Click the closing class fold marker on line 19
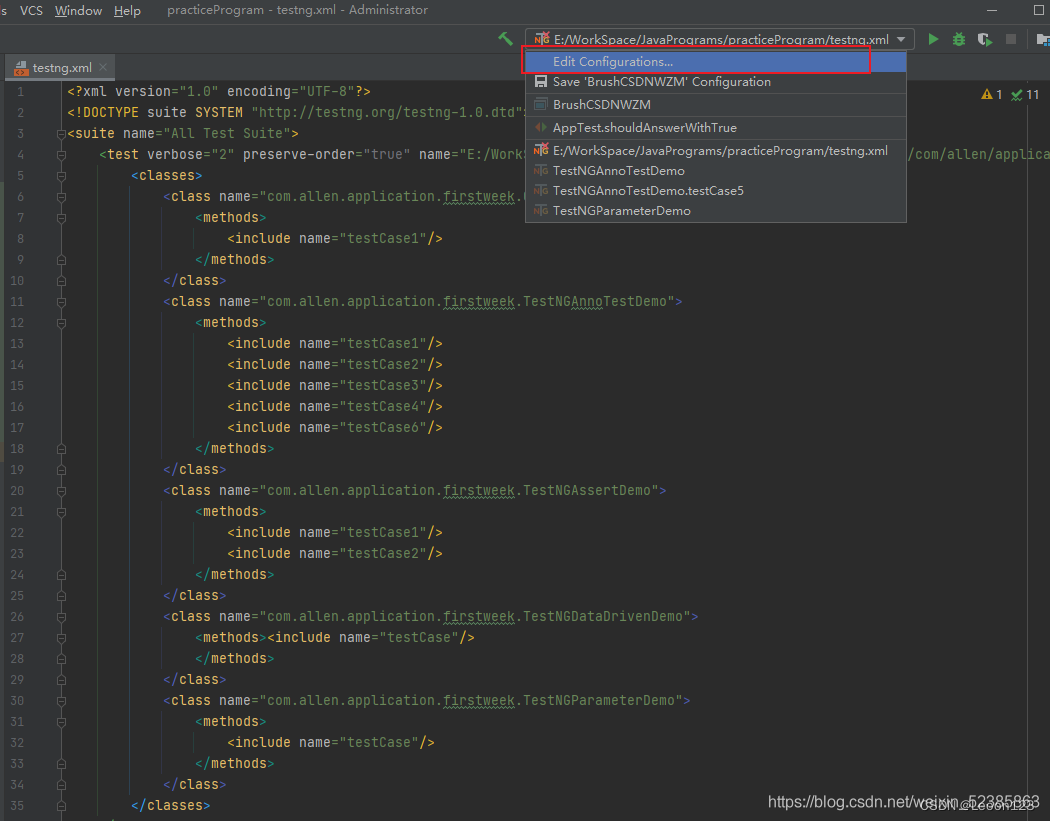This screenshot has width=1050, height=821. point(62,470)
